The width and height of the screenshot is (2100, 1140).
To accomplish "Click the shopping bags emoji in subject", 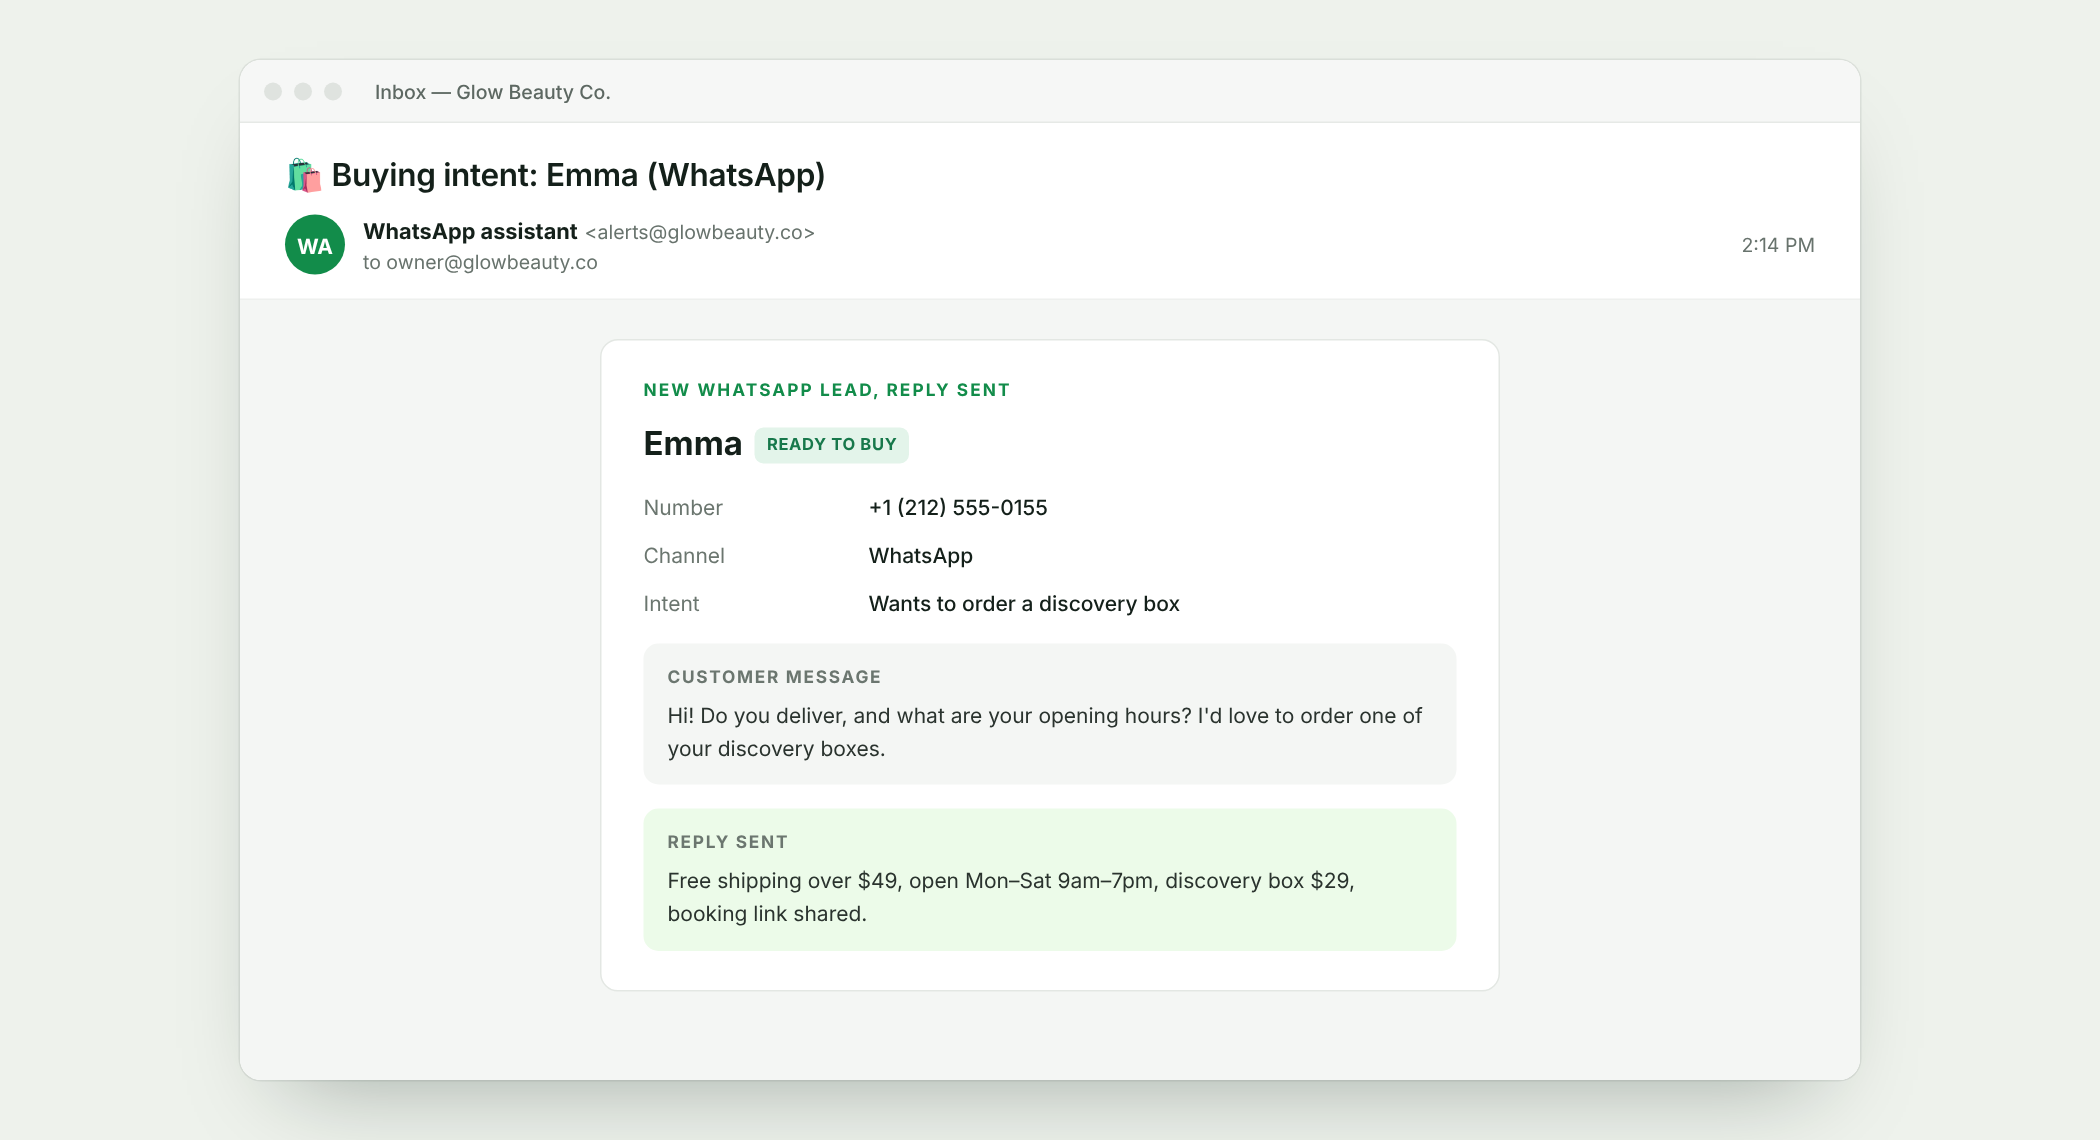I will 304,175.
